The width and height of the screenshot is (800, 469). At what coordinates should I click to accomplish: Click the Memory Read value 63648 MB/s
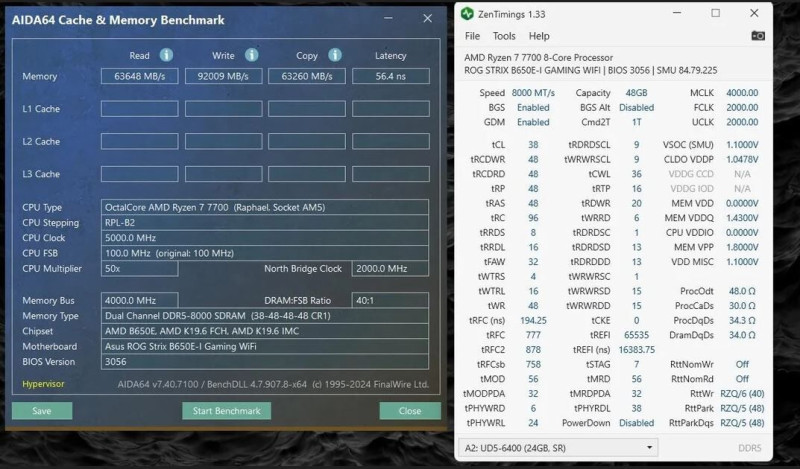pos(139,76)
